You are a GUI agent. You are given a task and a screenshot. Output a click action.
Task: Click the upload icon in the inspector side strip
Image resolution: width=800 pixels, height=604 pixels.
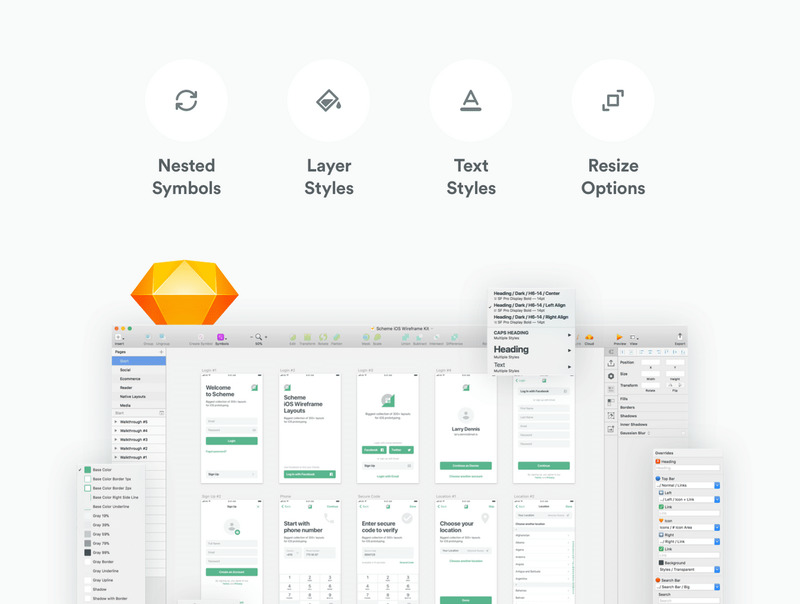point(611,363)
